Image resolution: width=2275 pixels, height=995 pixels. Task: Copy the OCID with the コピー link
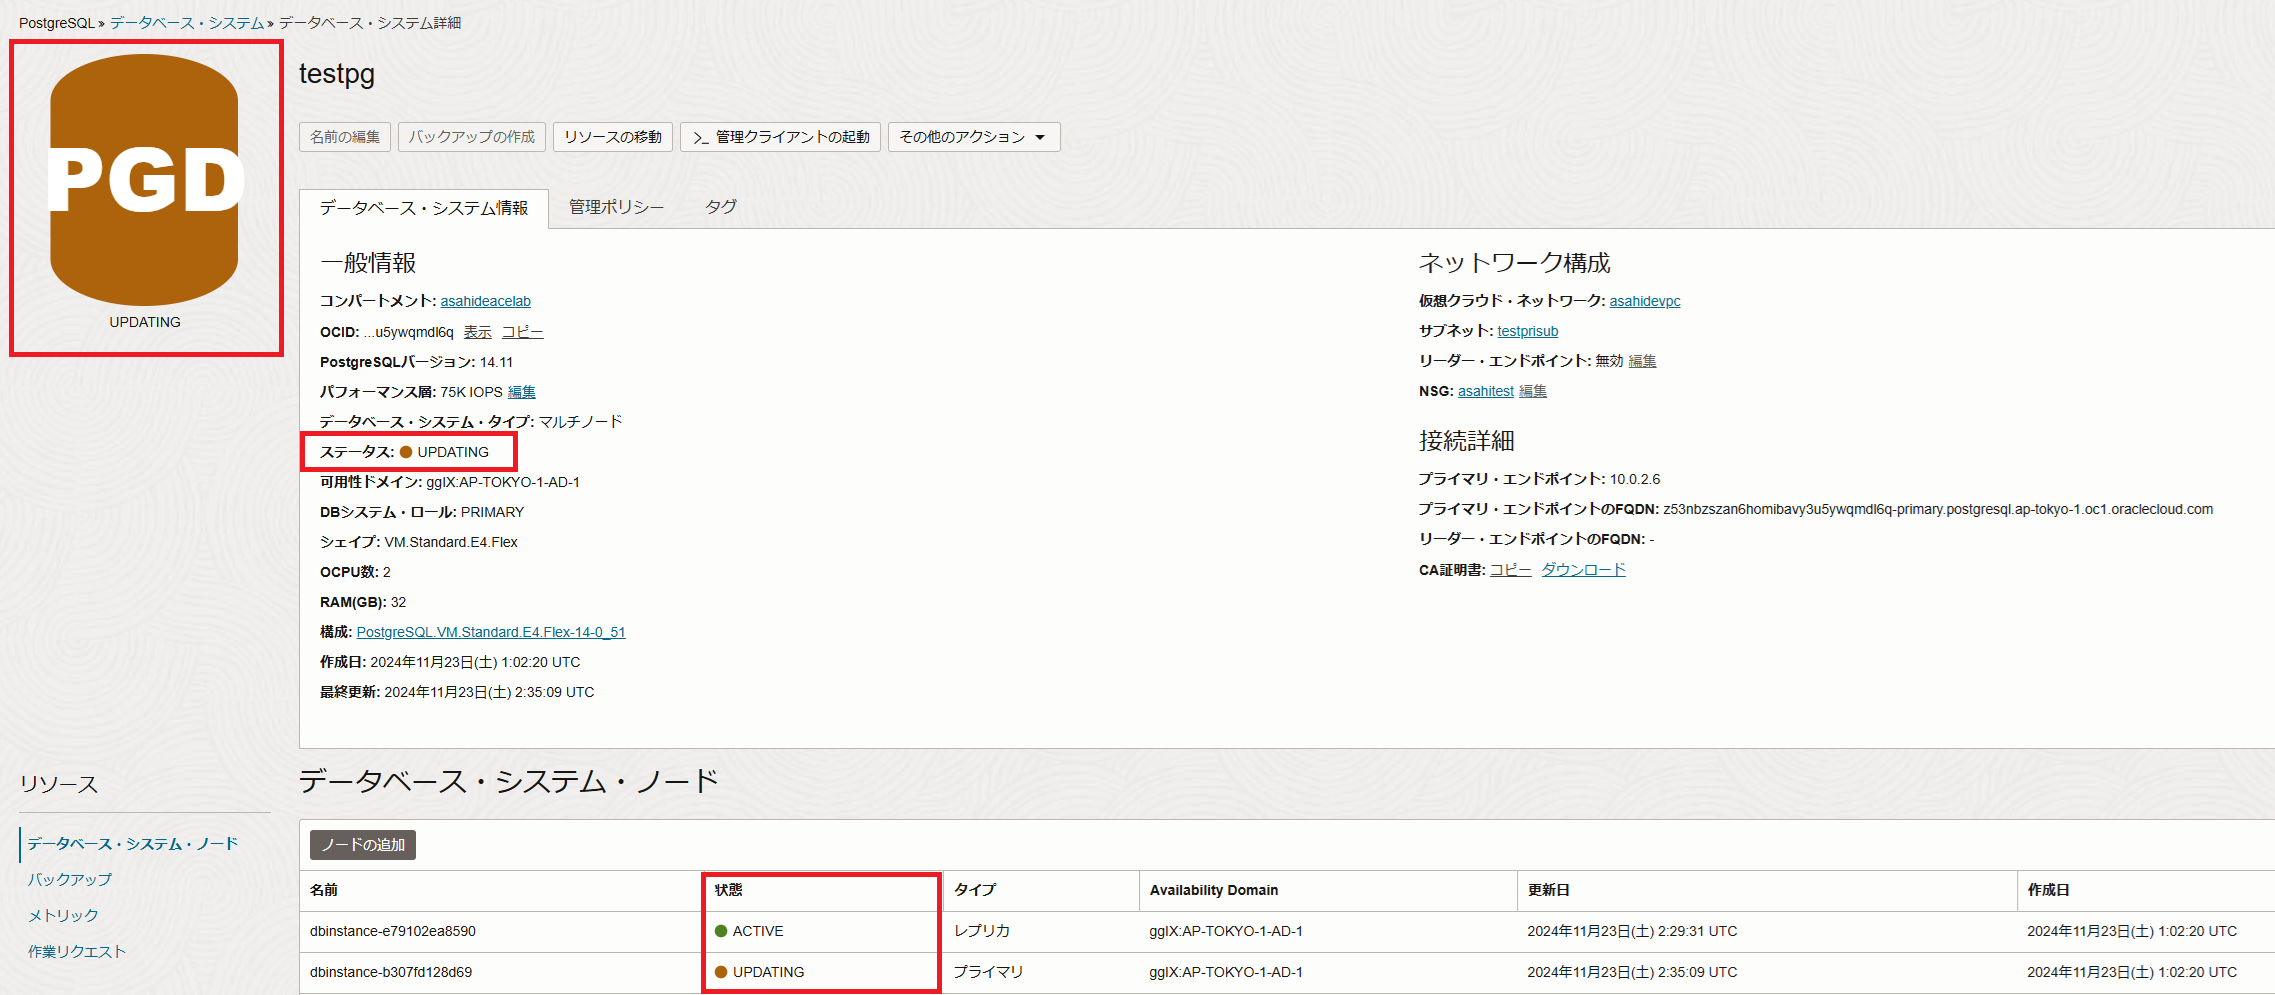523,332
